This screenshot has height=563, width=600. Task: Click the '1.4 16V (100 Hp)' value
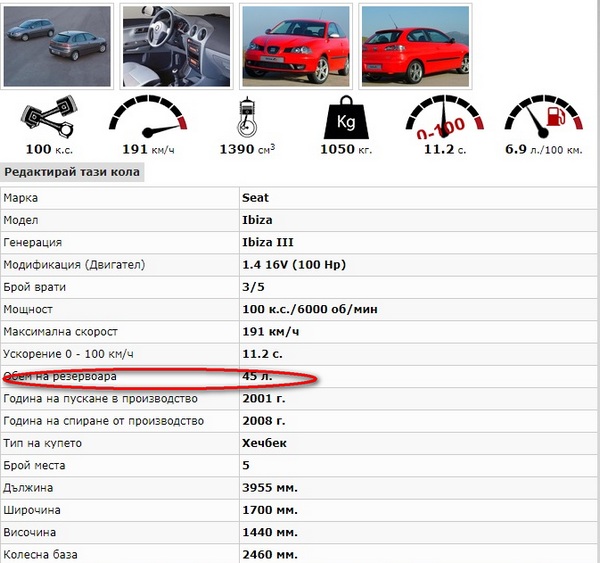(x=294, y=265)
